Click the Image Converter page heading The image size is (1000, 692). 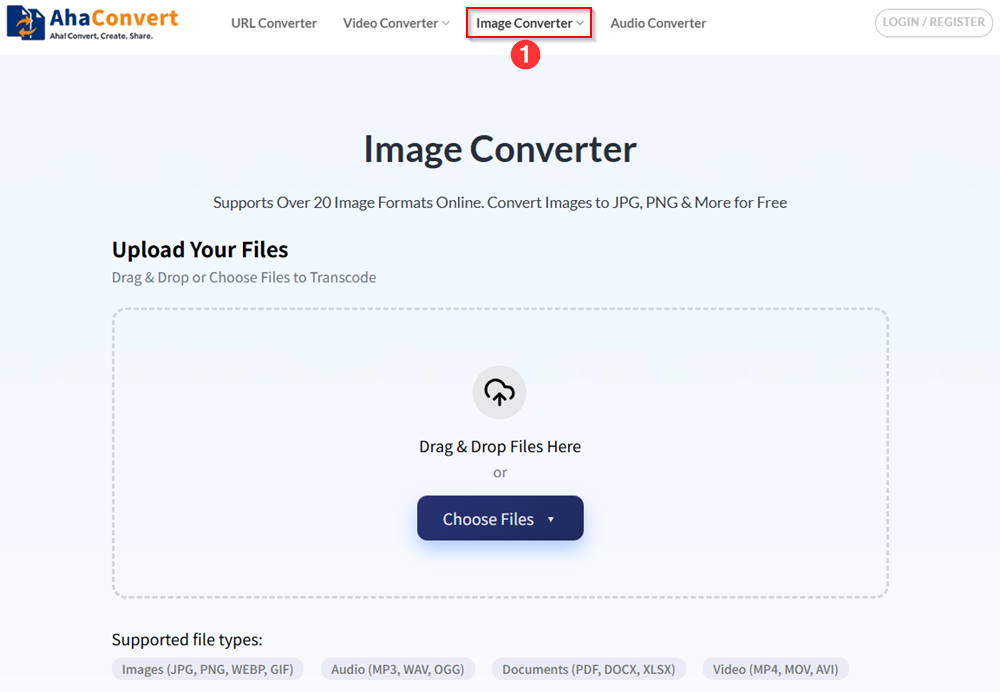coord(500,149)
